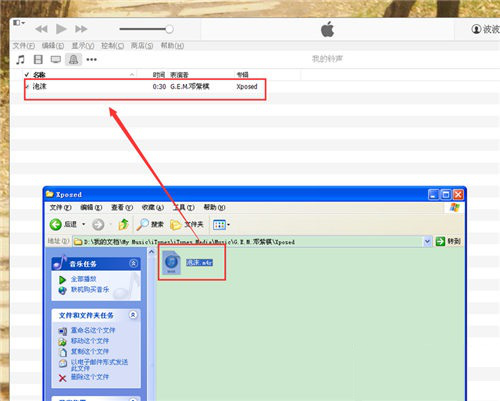Viewport: 500px width, 401px height.
Task: Sort by the 专辑 column header
Action: coord(242,75)
